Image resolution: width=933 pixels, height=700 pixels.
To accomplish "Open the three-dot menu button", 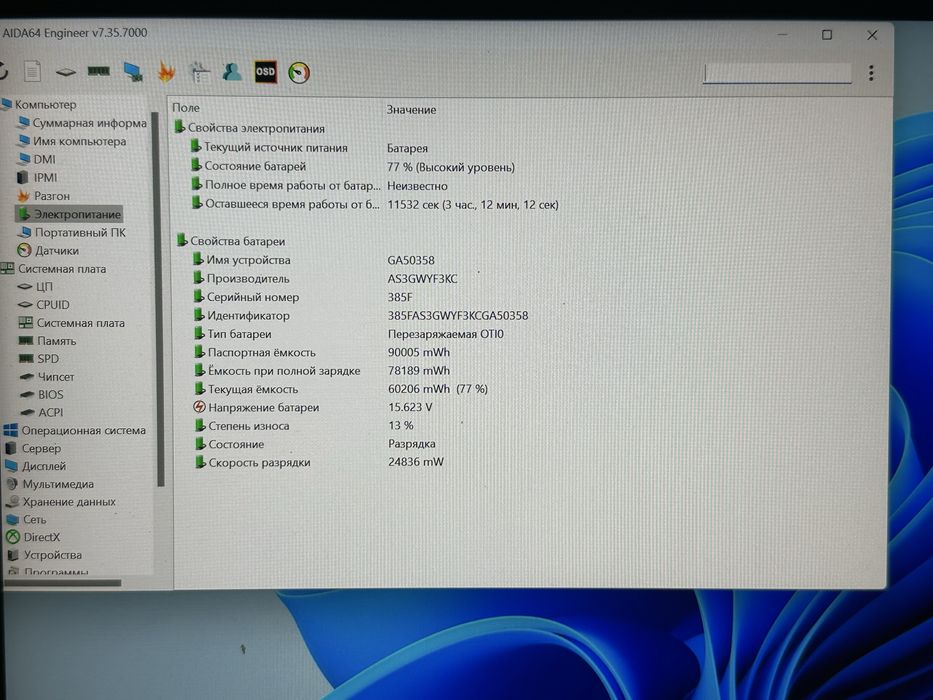I will click(871, 73).
